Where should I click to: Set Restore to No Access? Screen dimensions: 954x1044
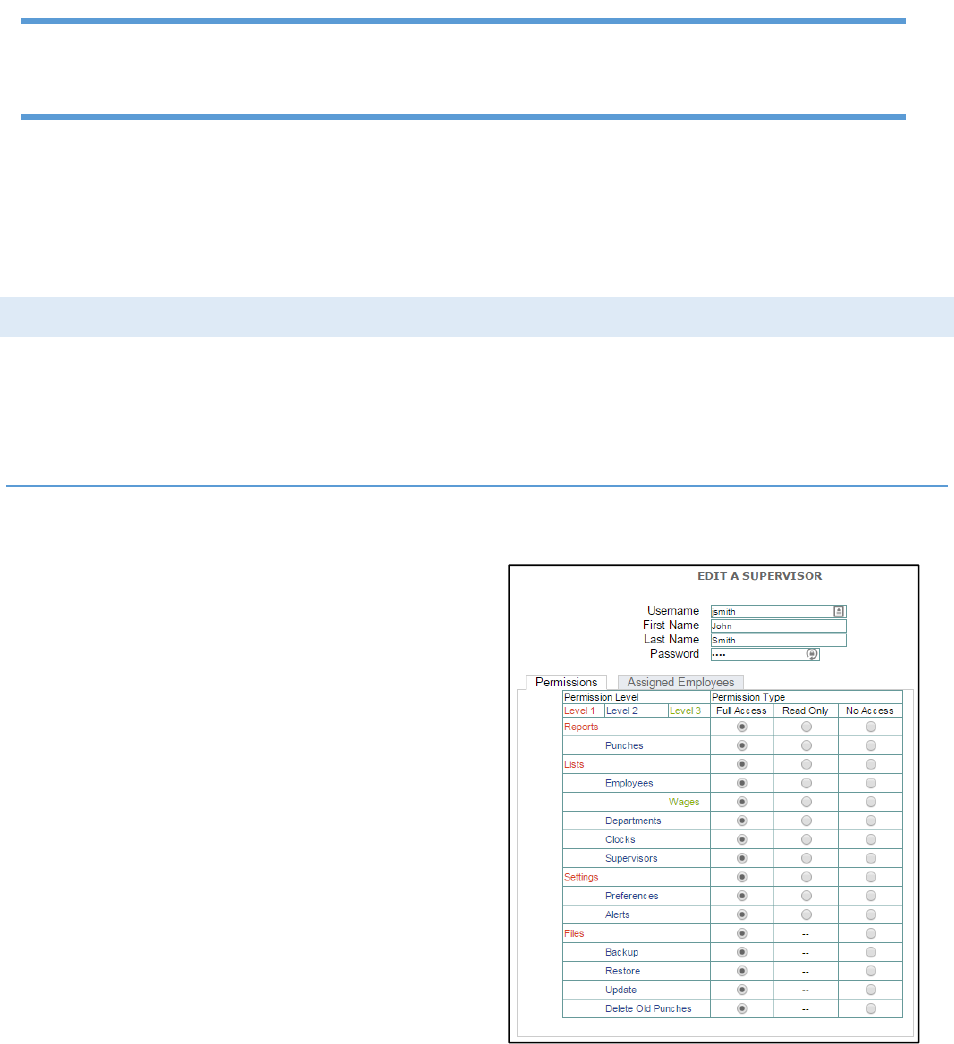click(x=871, y=971)
